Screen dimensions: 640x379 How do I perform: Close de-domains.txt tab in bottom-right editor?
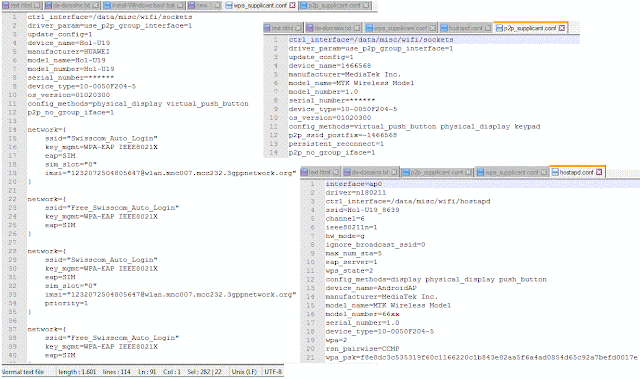pos(394,172)
